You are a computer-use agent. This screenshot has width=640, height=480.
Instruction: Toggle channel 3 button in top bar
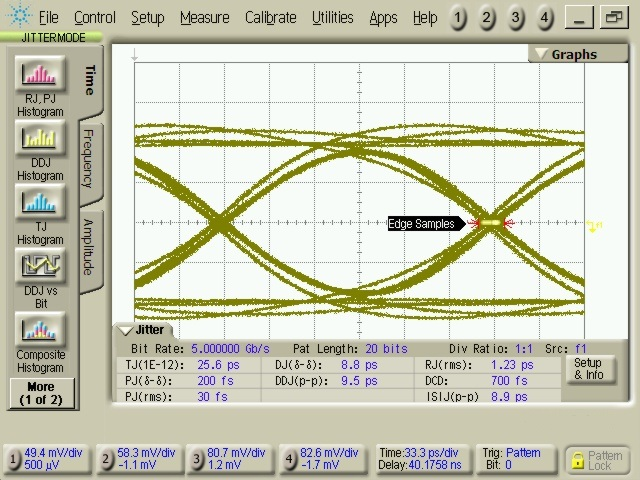coord(515,18)
